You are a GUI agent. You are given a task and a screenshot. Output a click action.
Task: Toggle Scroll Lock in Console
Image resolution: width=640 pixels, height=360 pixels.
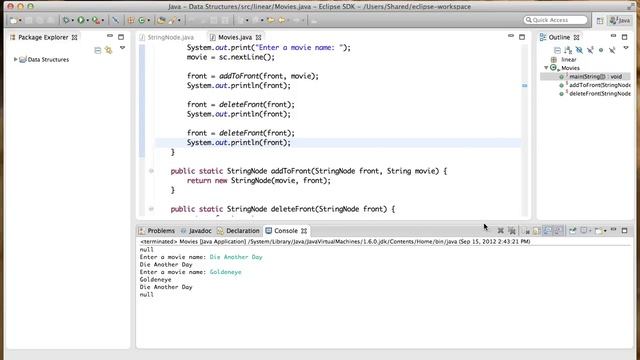tap(536, 231)
